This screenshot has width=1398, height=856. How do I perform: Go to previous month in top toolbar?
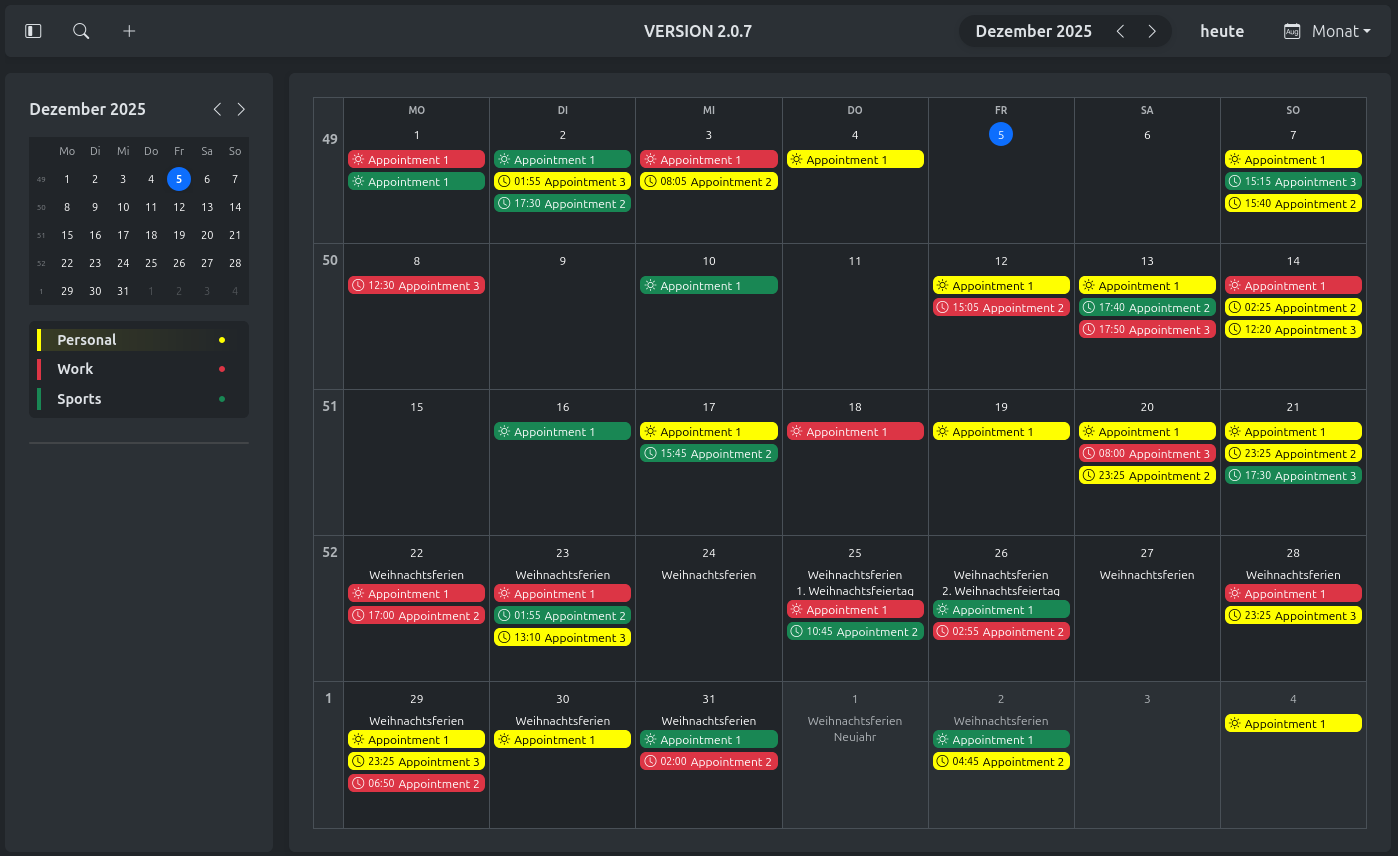click(1120, 31)
